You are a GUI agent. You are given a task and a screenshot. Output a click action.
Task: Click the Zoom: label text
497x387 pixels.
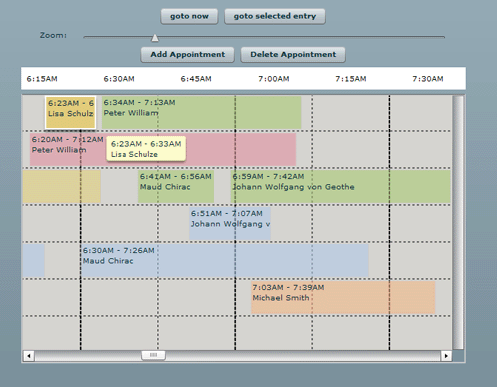click(x=53, y=35)
